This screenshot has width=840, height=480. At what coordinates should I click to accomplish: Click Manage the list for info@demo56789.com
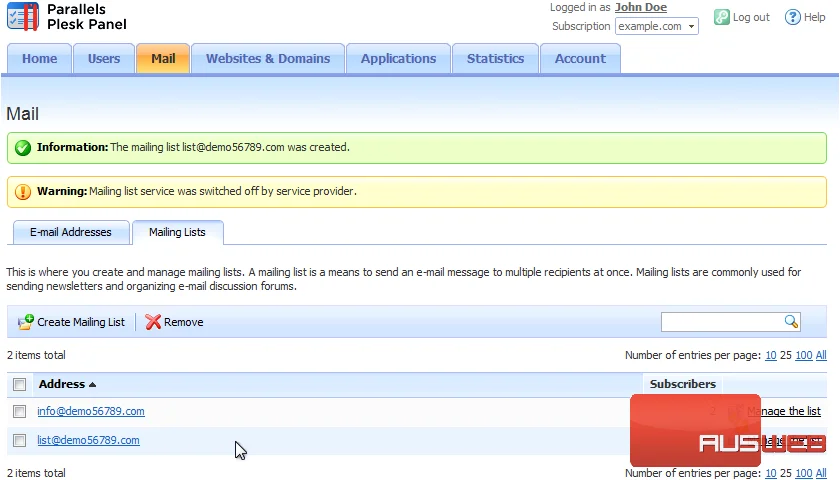784,411
